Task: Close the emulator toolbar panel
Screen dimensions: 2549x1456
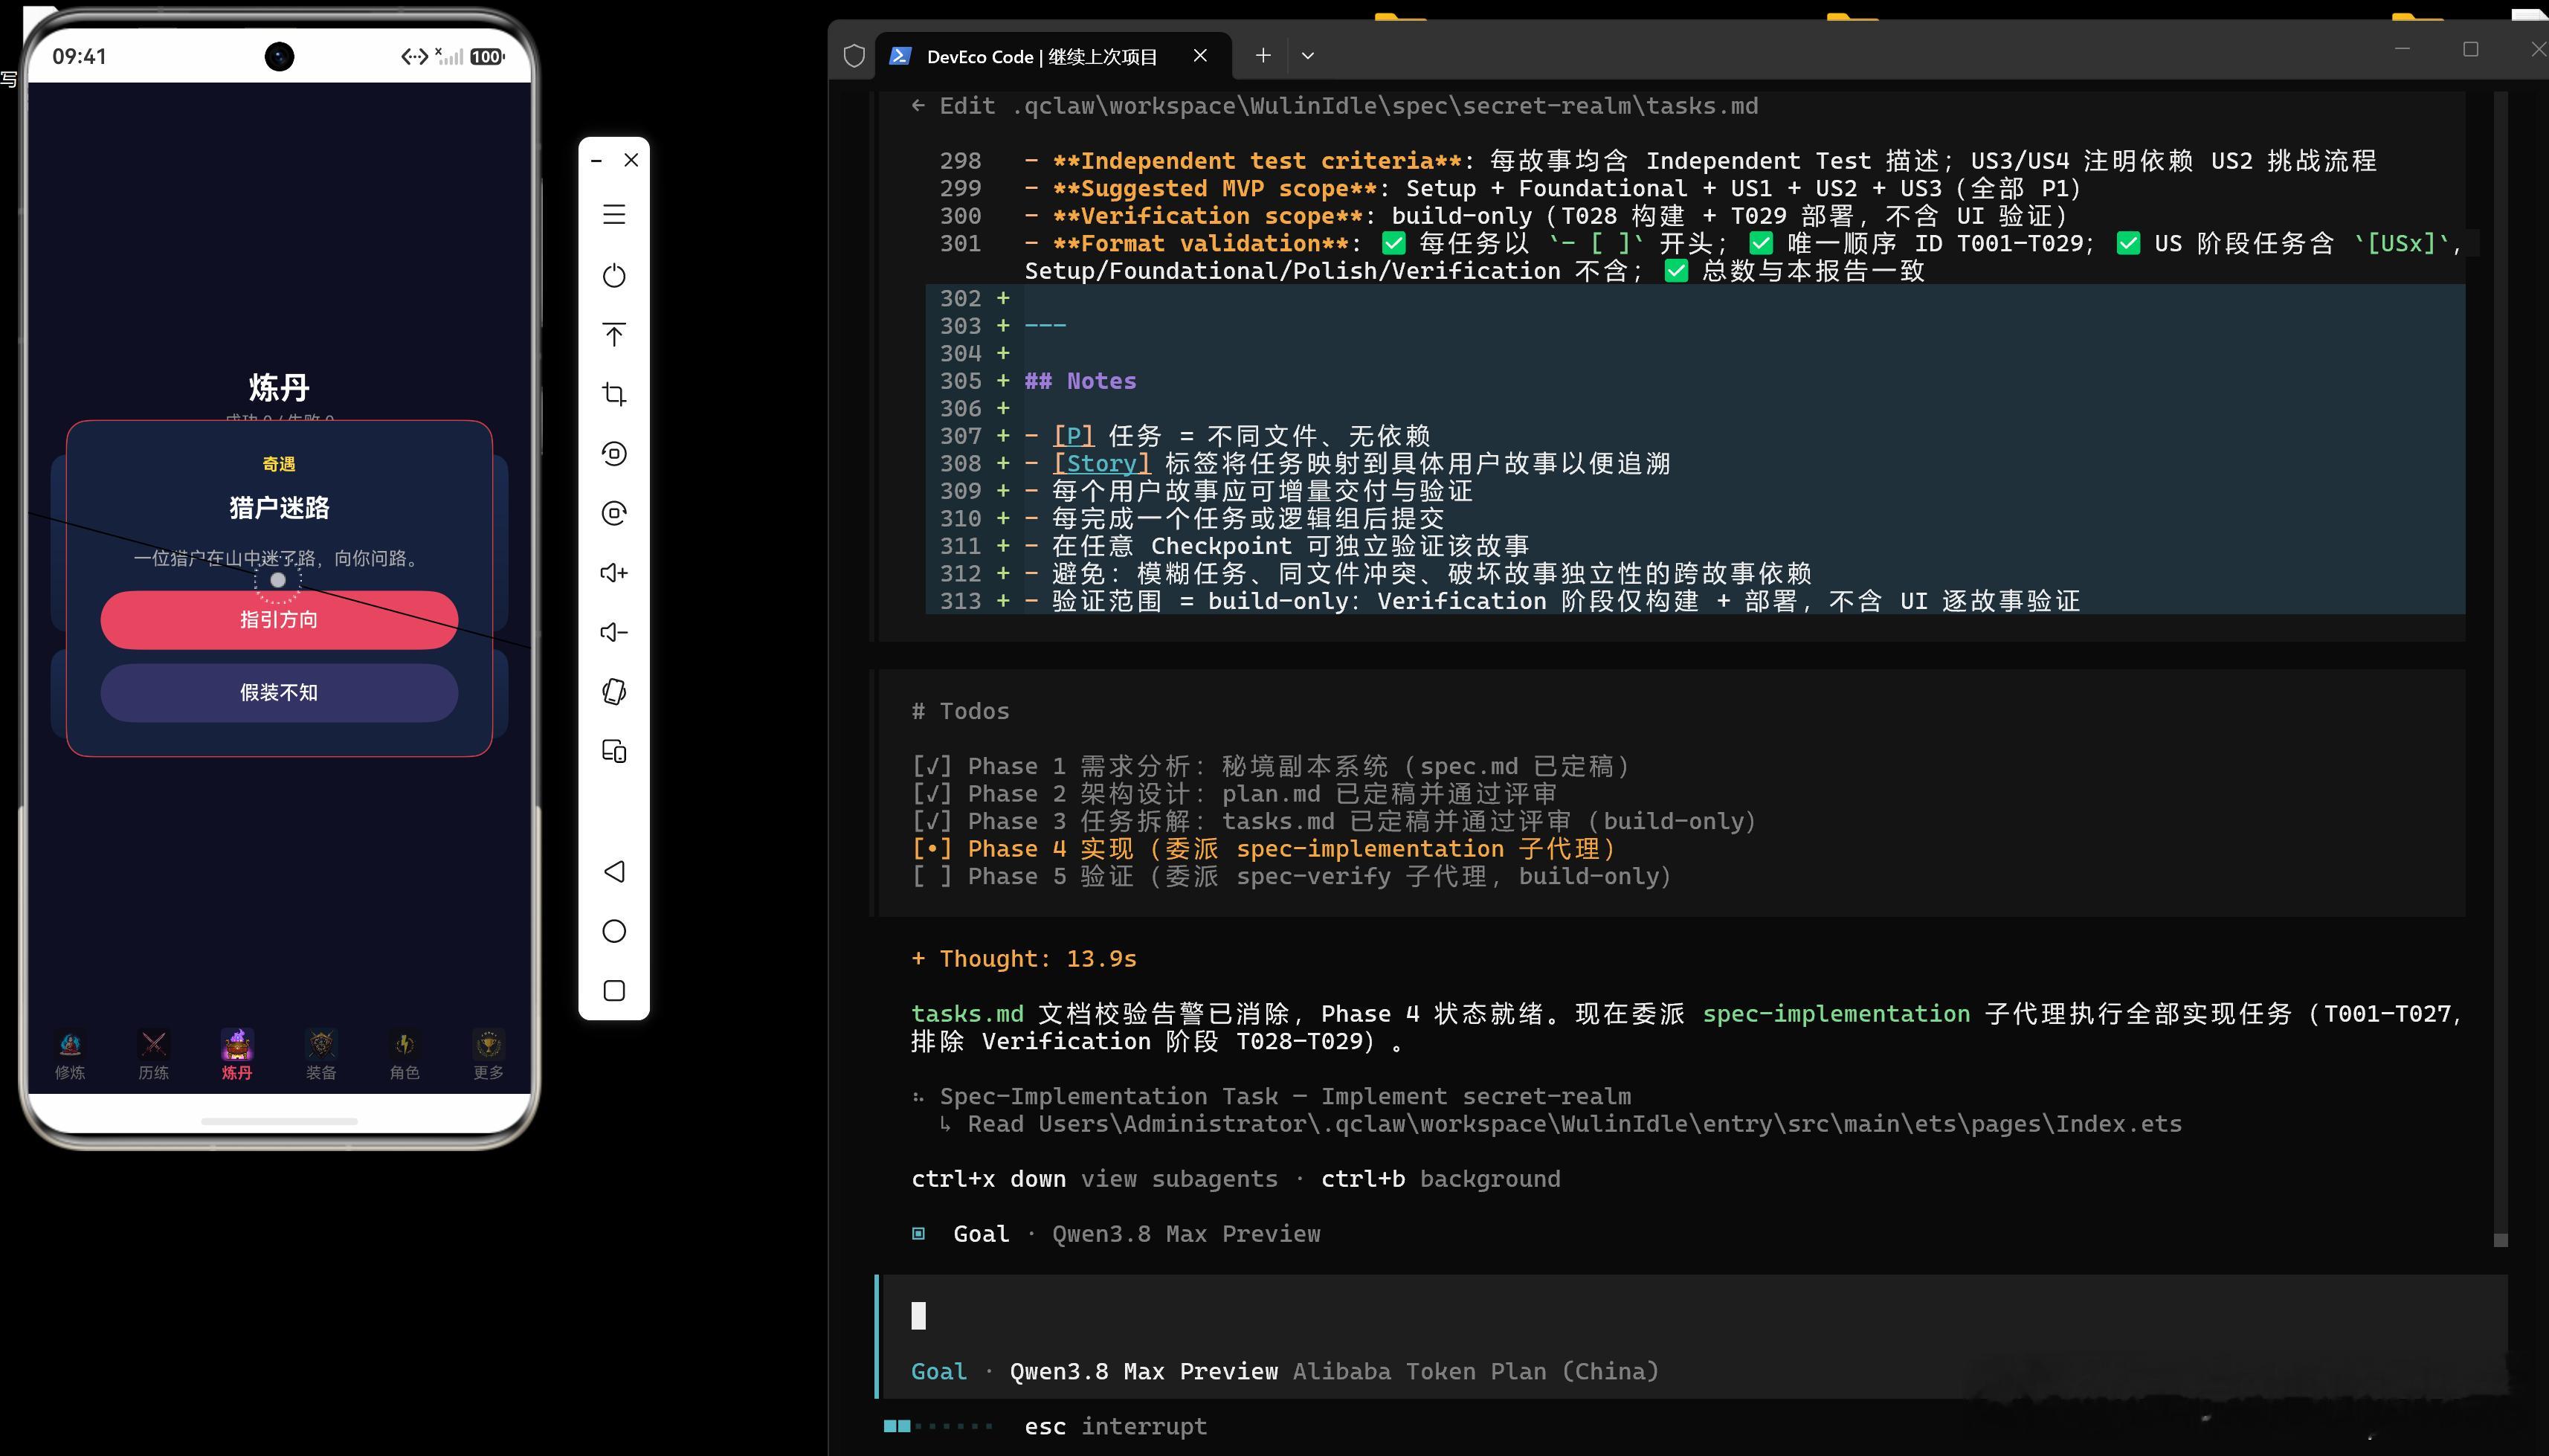Action: [x=631, y=160]
